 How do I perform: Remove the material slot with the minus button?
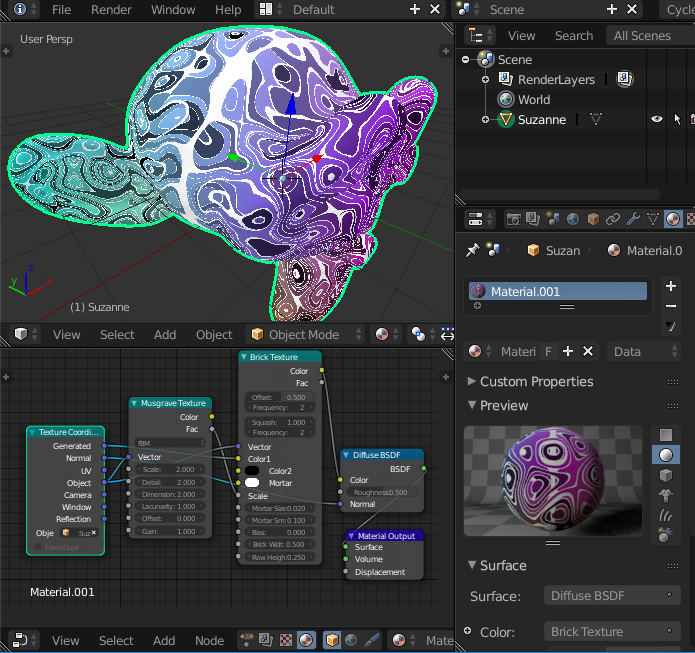[x=671, y=306]
